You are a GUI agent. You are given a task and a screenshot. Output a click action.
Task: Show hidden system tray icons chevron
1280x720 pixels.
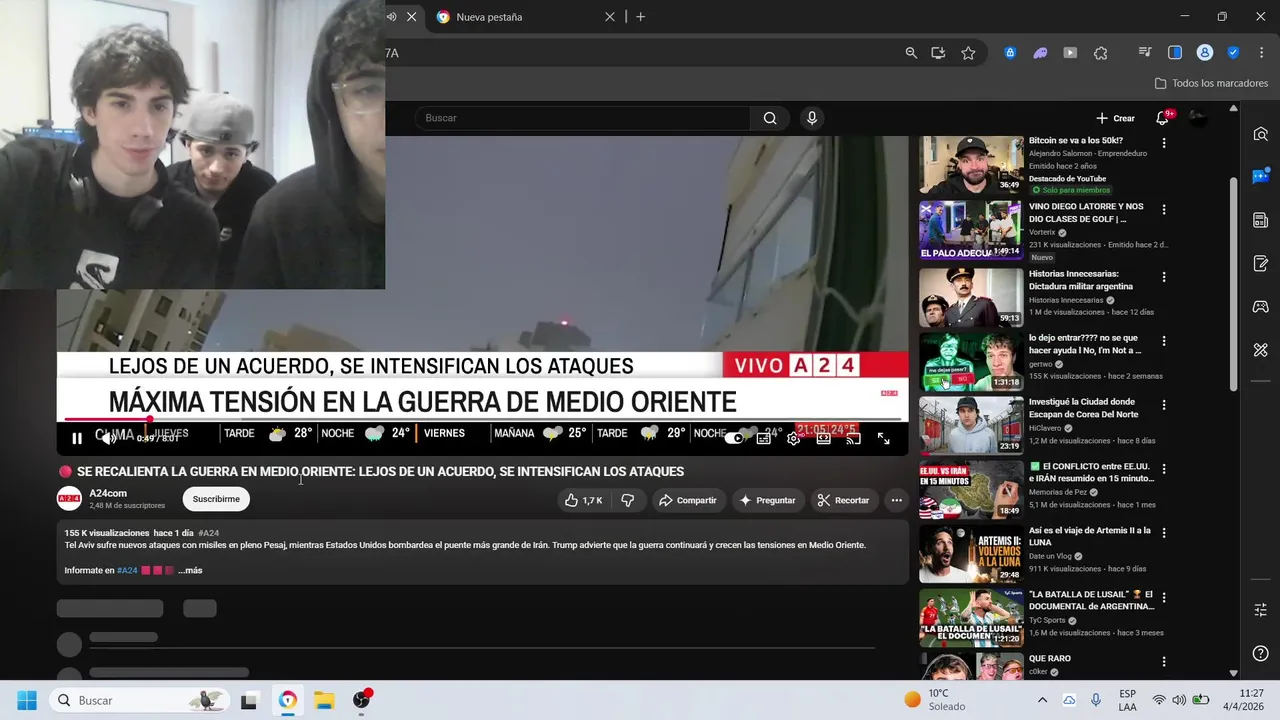(x=1042, y=700)
